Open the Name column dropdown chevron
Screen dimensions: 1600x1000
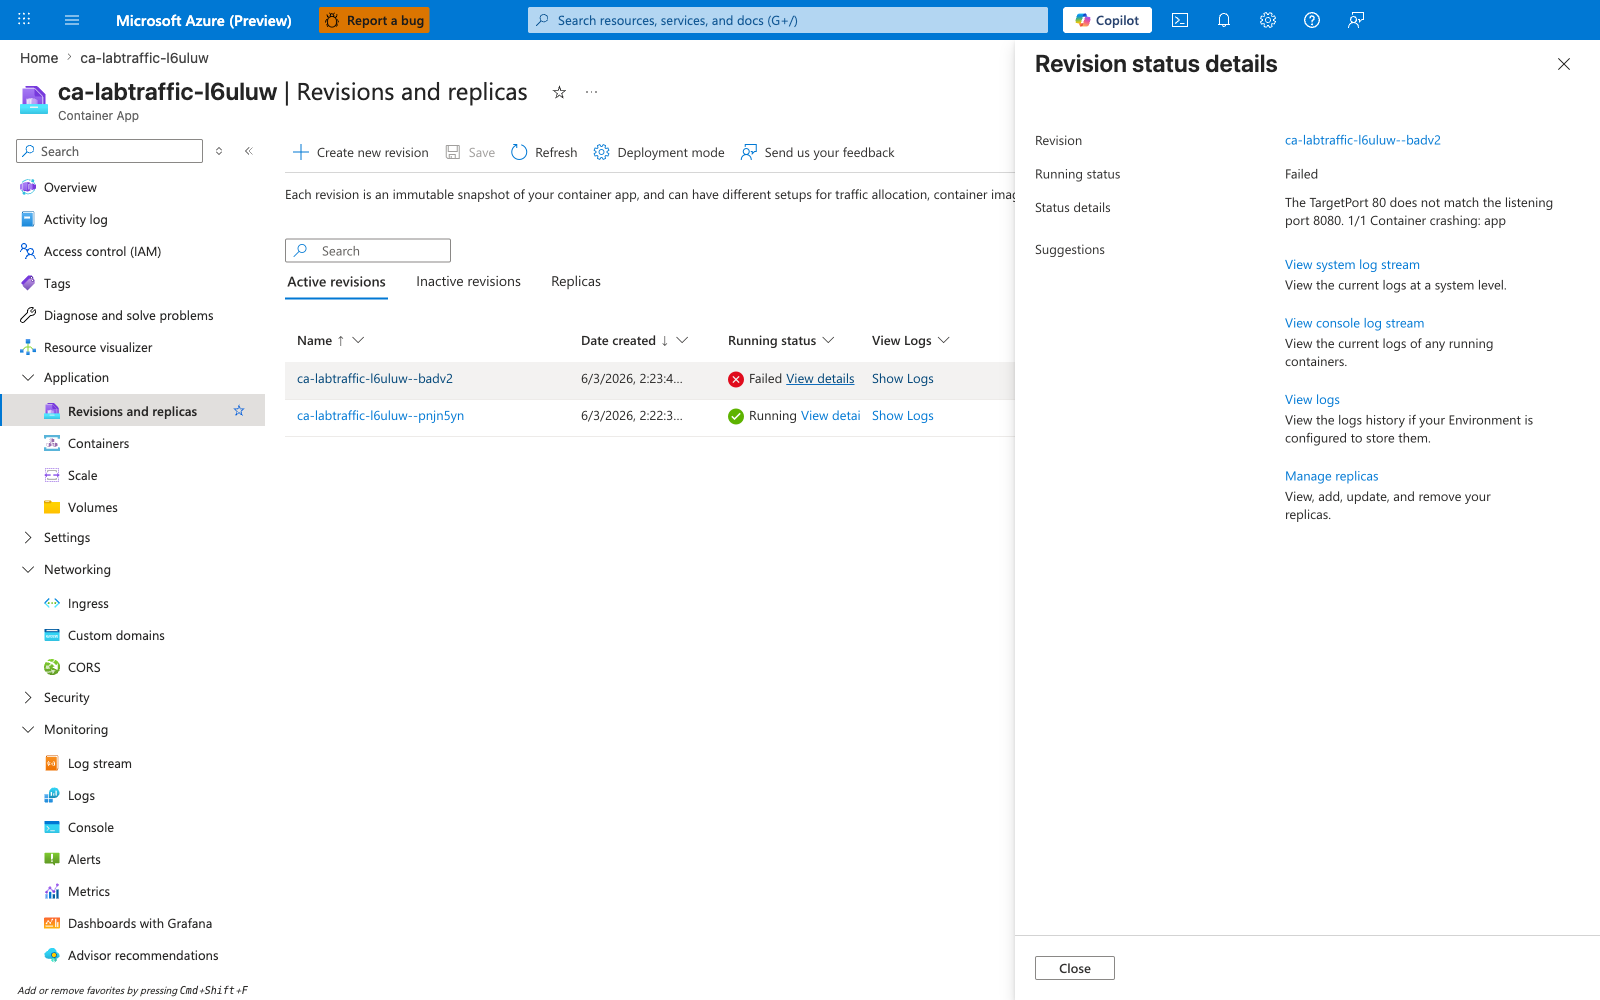pos(358,340)
